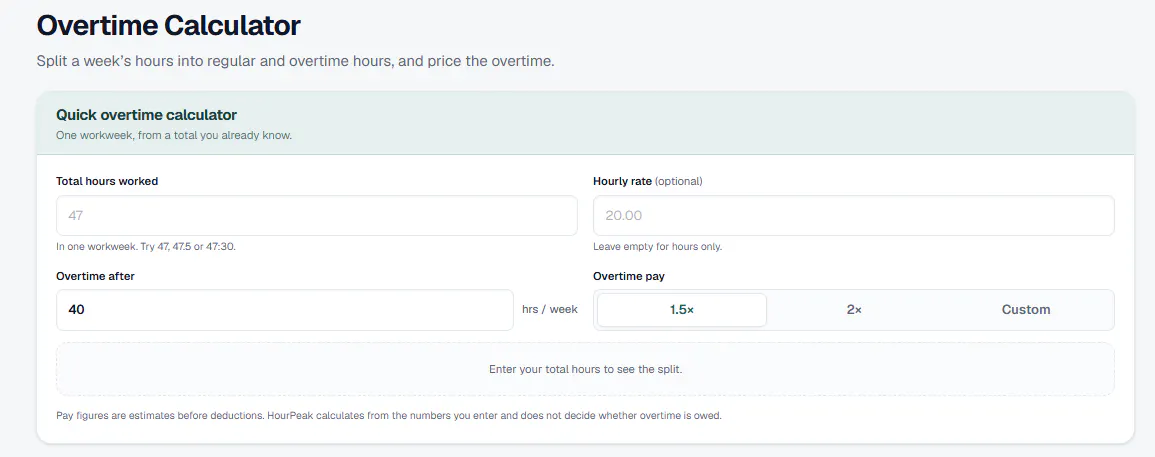Click the Total hours worked input field
The height and width of the screenshot is (457, 1155).
click(317, 215)
